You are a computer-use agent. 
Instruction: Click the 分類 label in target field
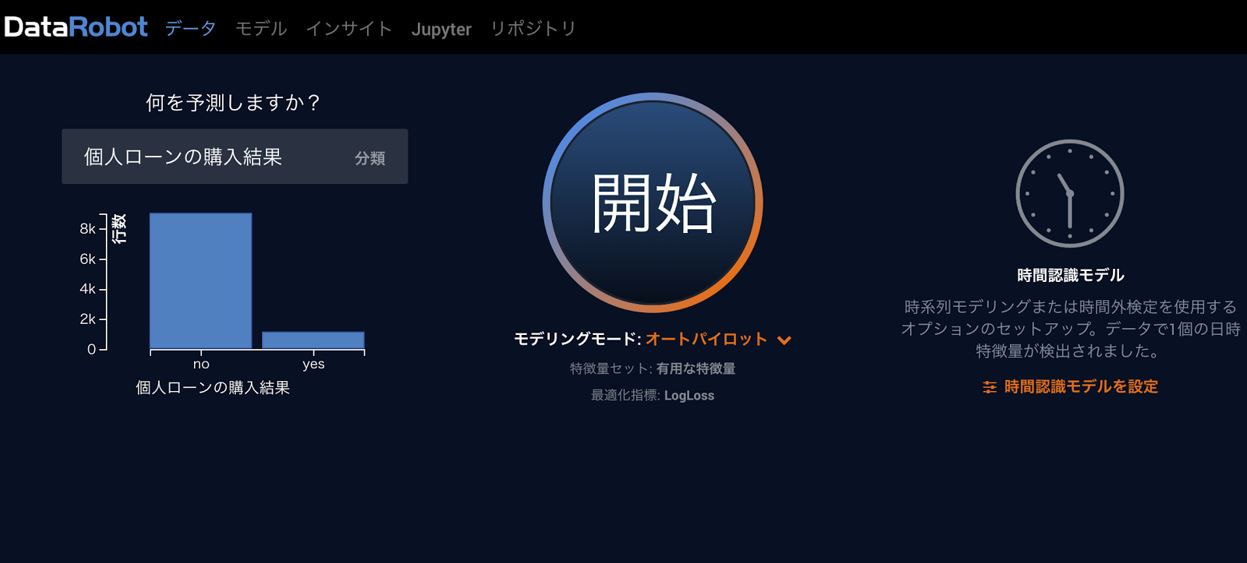370,158
